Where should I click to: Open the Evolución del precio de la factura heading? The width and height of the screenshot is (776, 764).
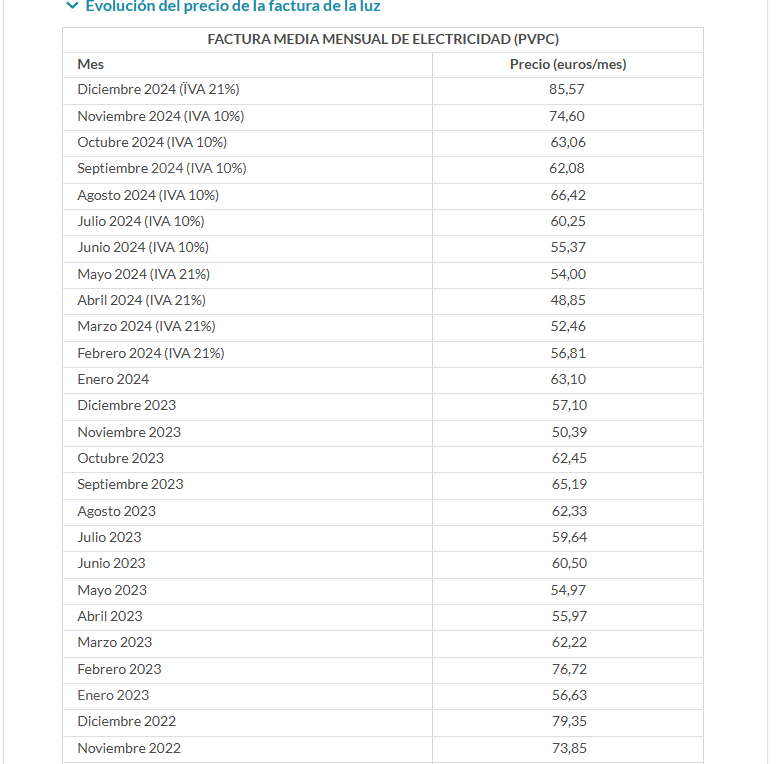233,6
